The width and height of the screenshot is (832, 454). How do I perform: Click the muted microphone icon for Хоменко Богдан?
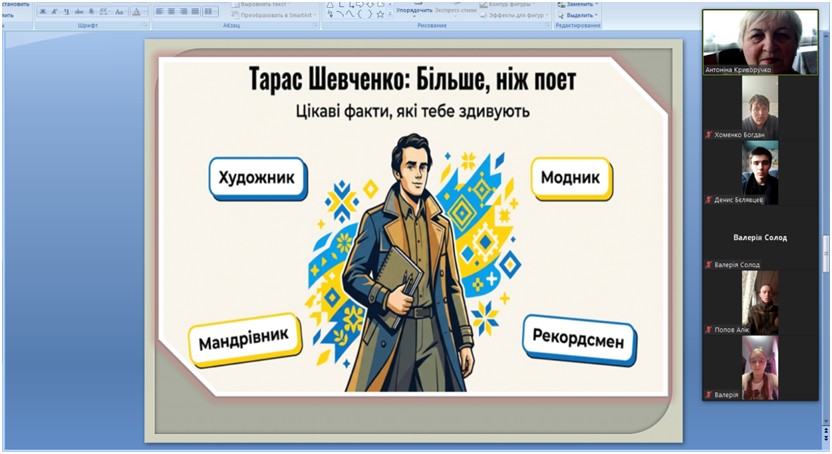(708, 134)
